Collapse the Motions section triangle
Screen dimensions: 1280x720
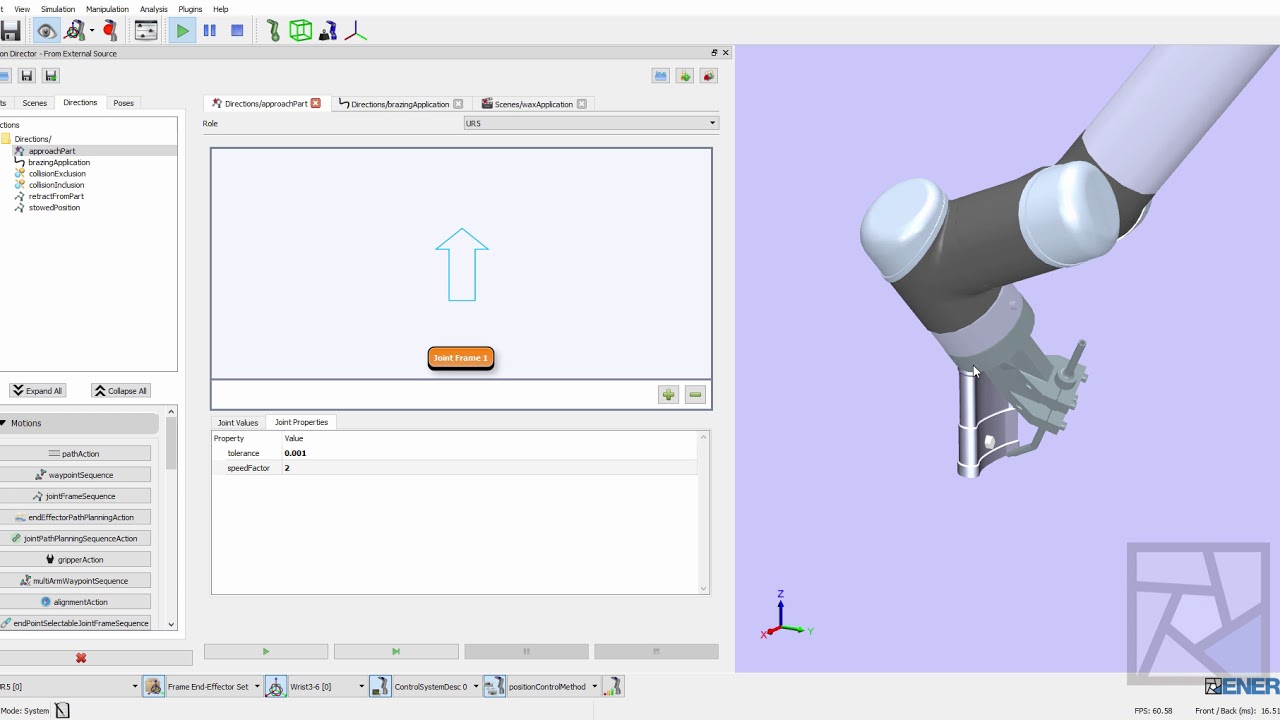(4, 423)
